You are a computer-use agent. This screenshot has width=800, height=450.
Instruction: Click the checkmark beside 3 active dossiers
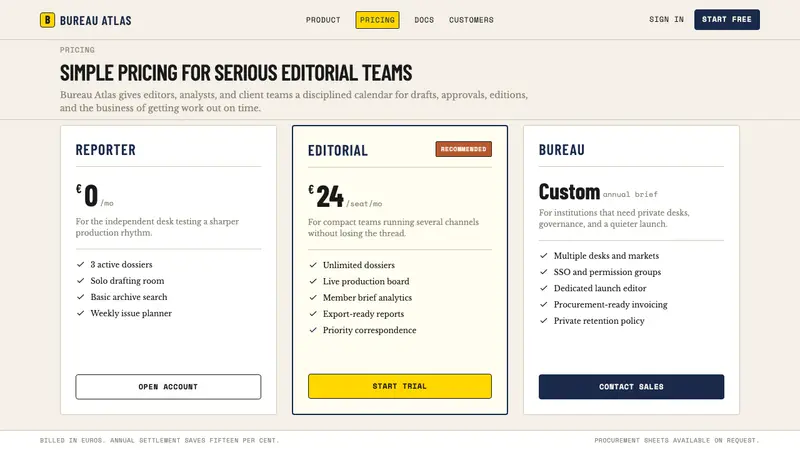pyautogui.click(x=80, y=264)
